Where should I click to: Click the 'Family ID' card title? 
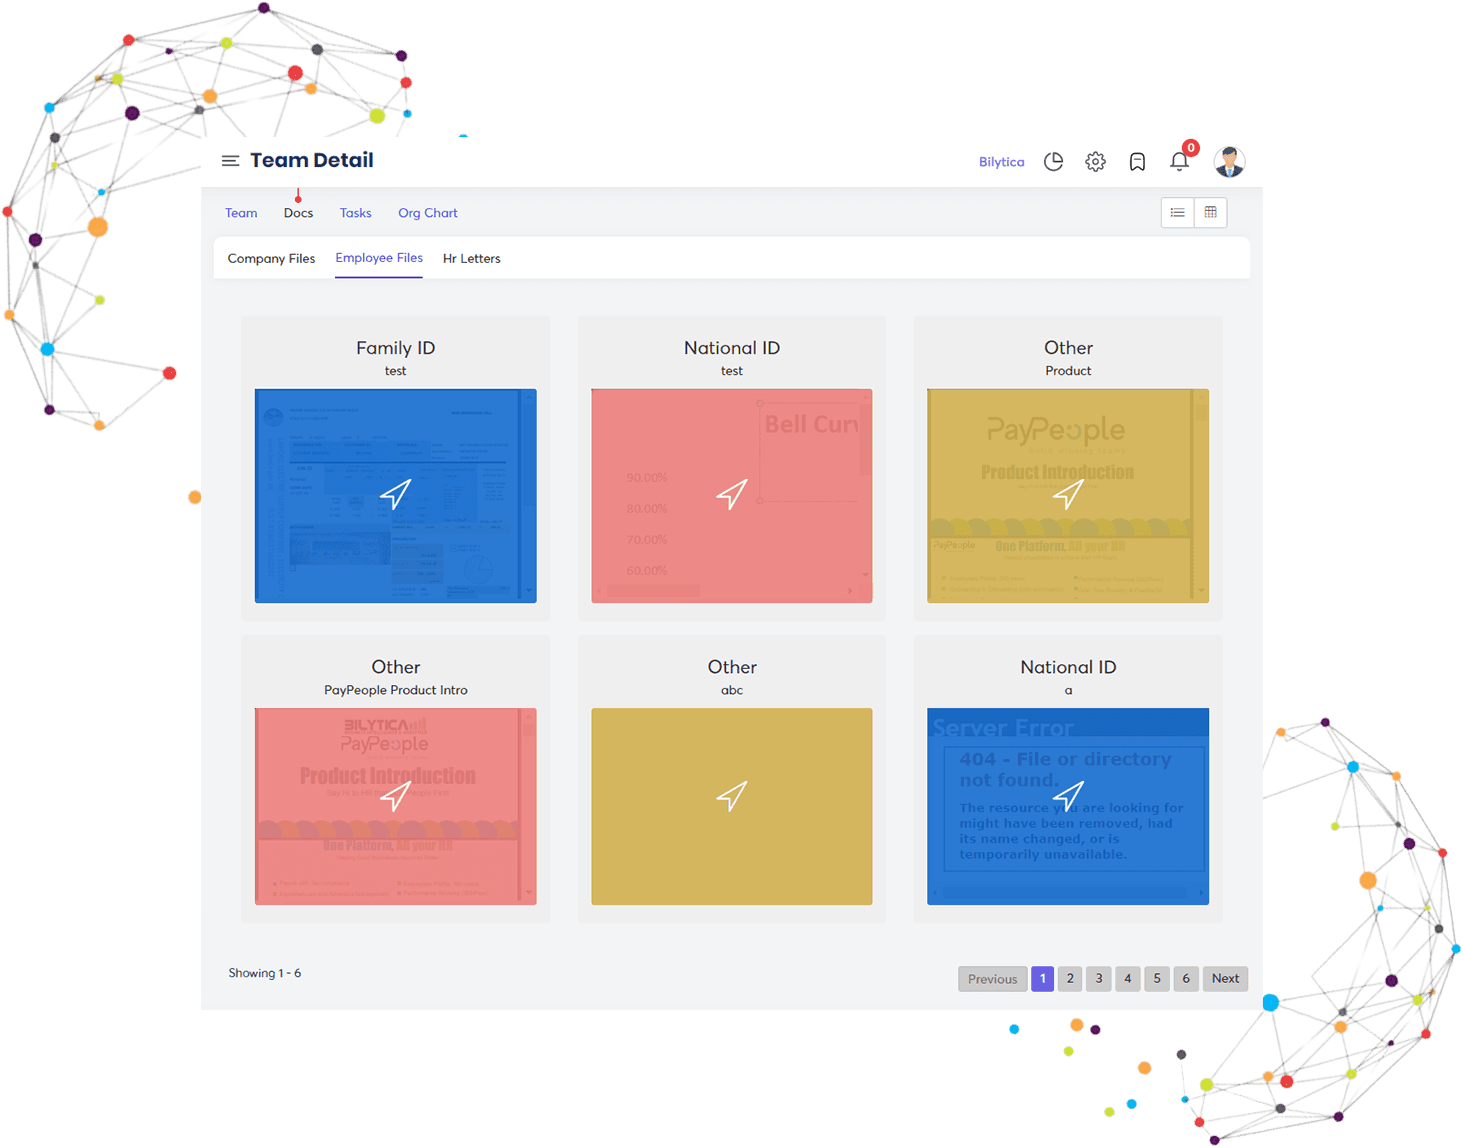(396, 348)
